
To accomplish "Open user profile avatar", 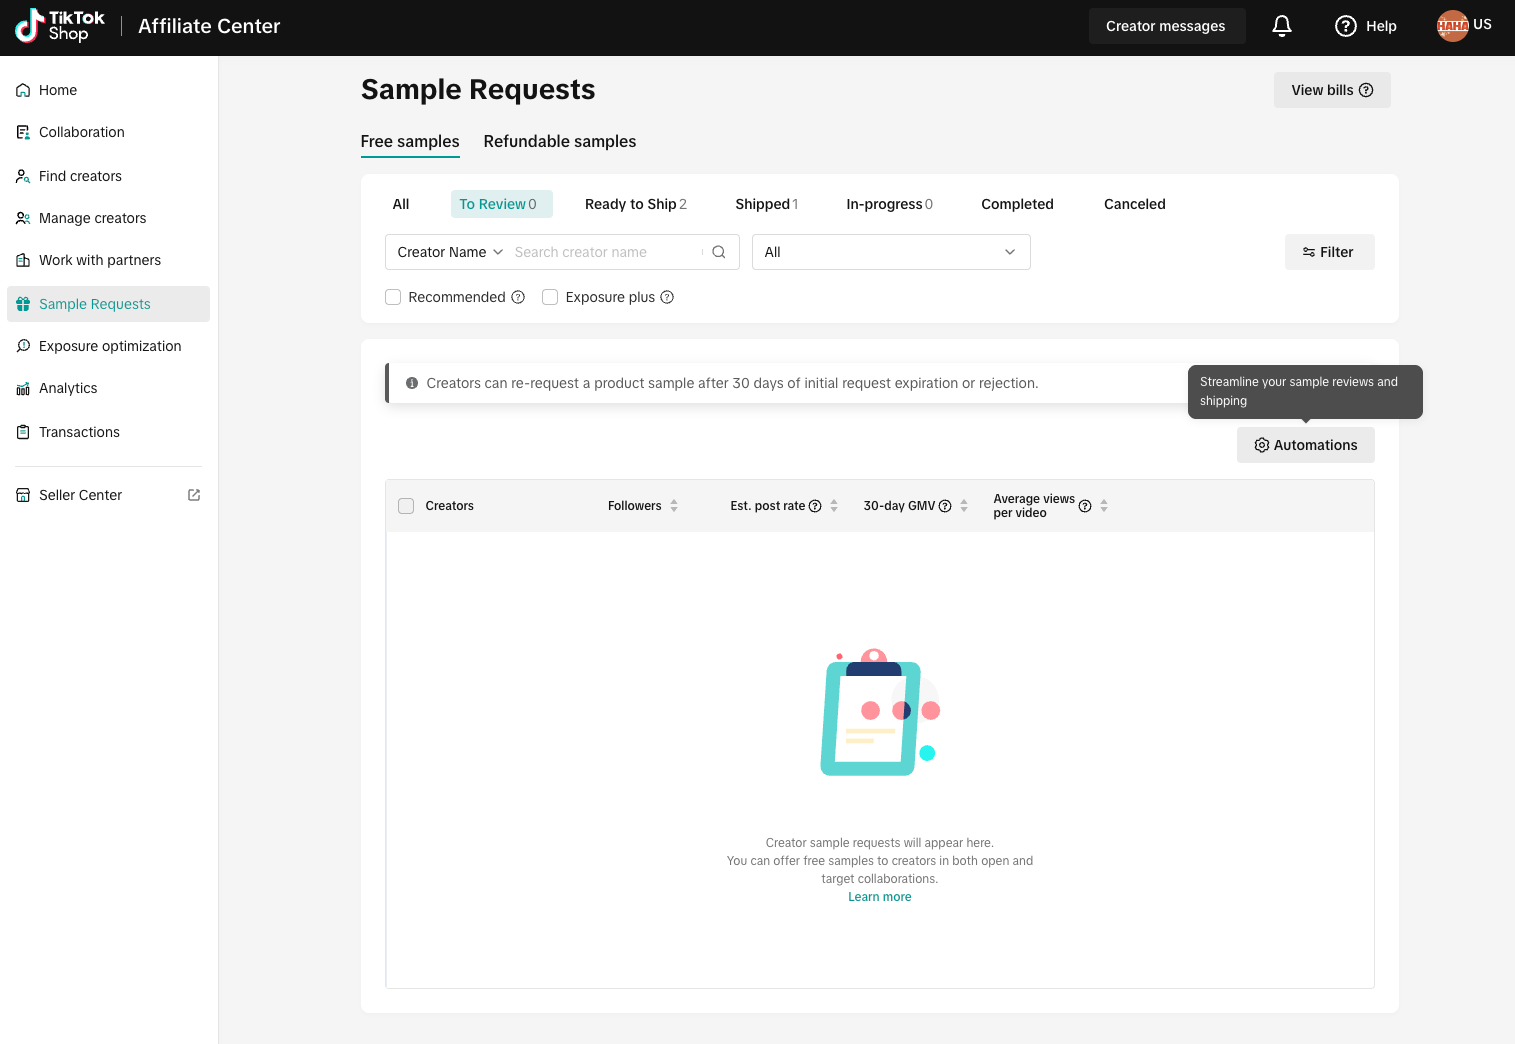I will point(1452,26).
